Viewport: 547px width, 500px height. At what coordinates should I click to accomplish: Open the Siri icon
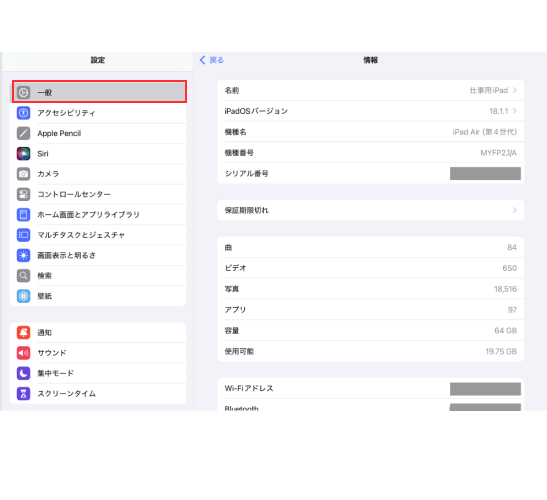pyautogui.click(x=23, y=154)
